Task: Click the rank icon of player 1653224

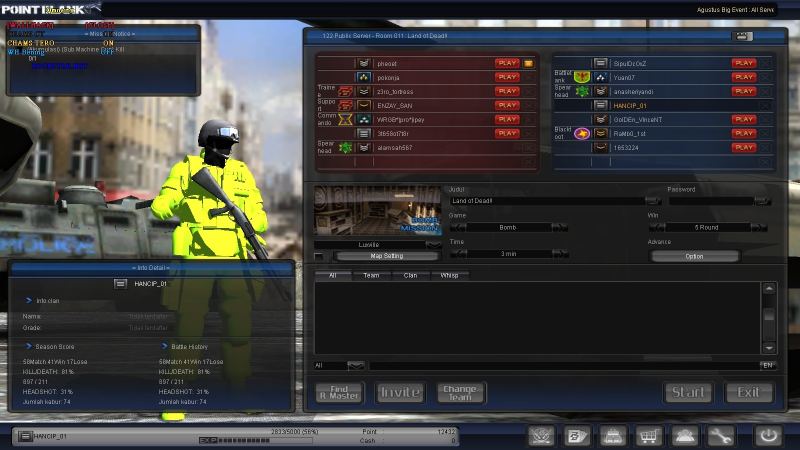Action: pyautogui.click(x=601, y=147)
